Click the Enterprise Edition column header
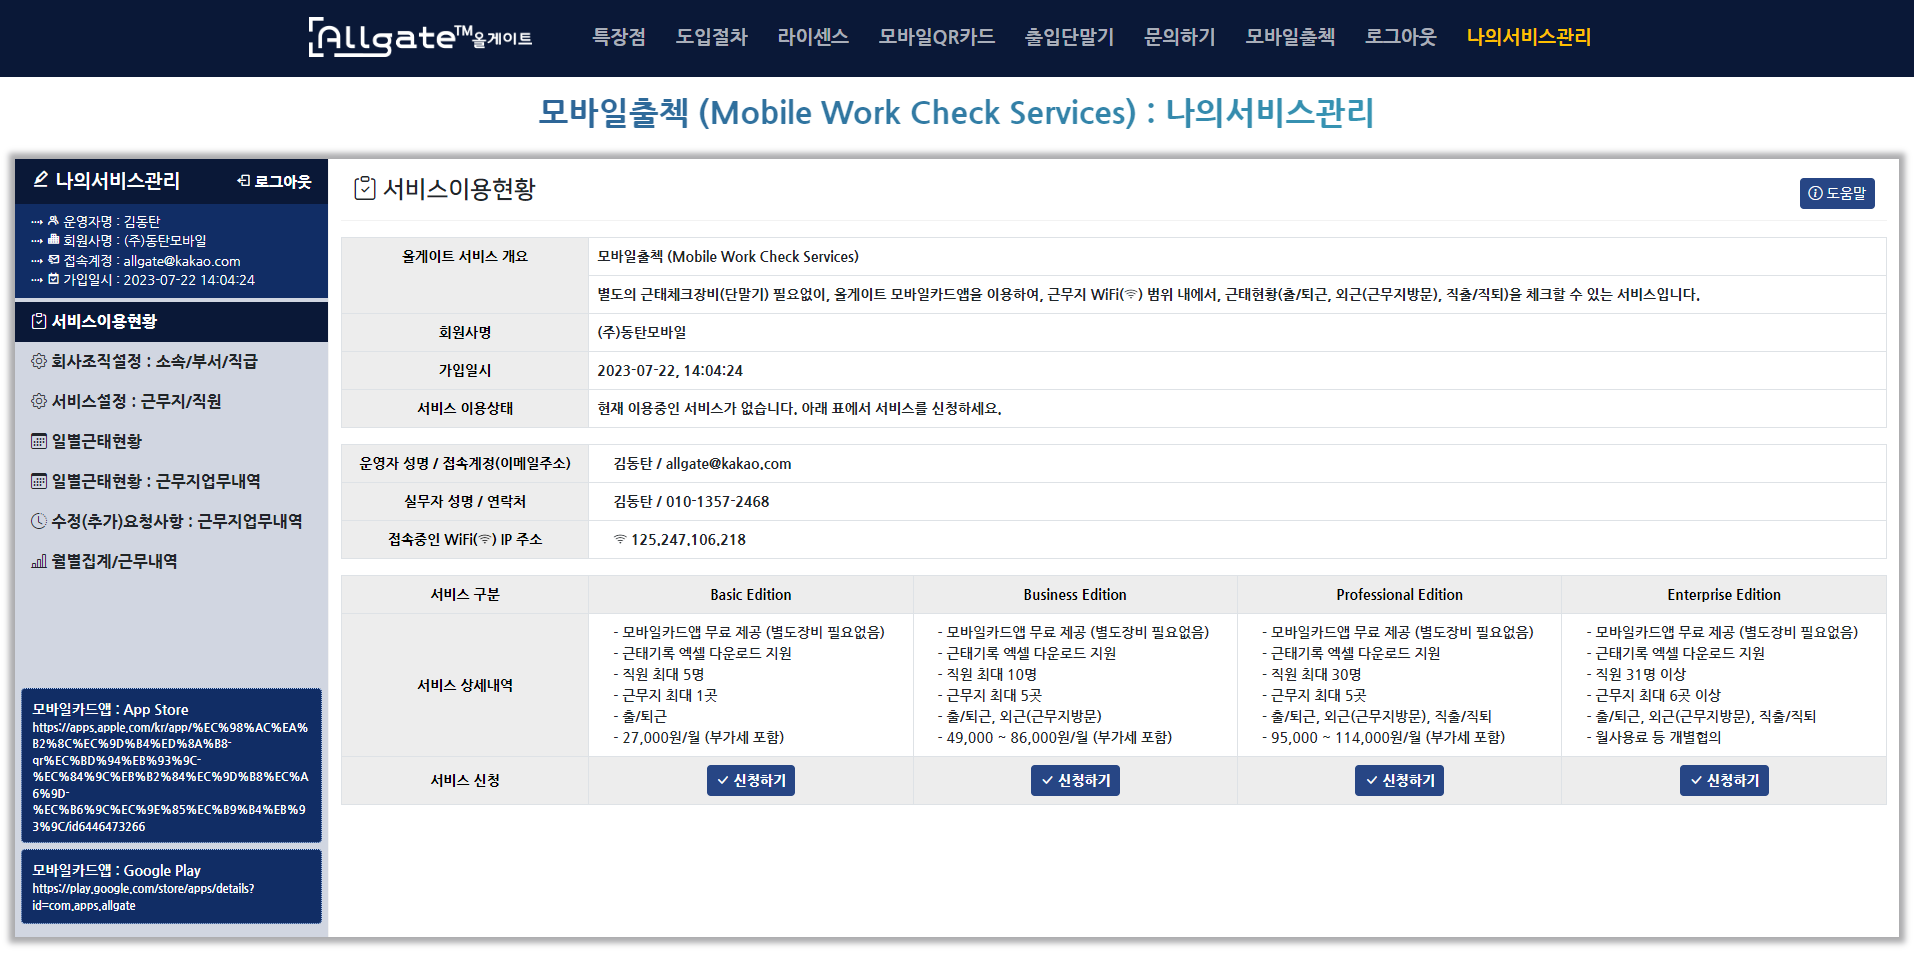 click(1724, 595)
